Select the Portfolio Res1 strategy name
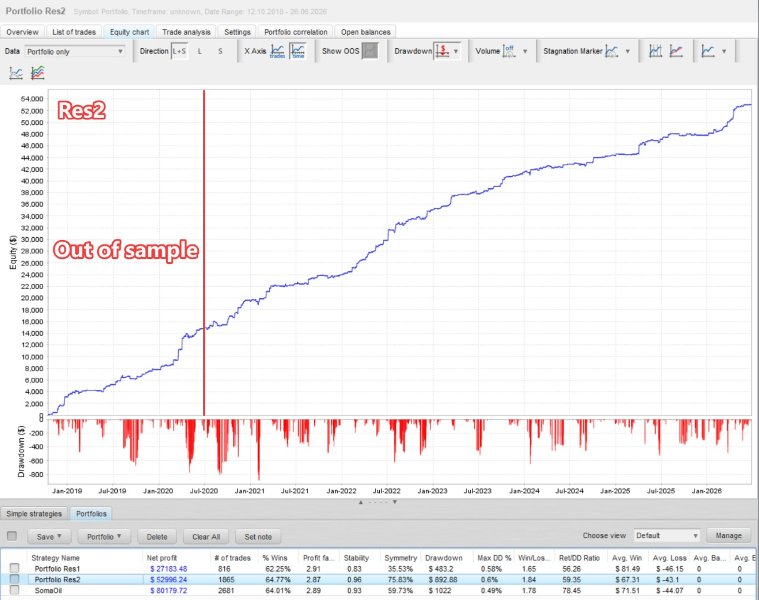The height and width of the screenshot is (600, 759). pyautogui.click(x=57, y=569)
